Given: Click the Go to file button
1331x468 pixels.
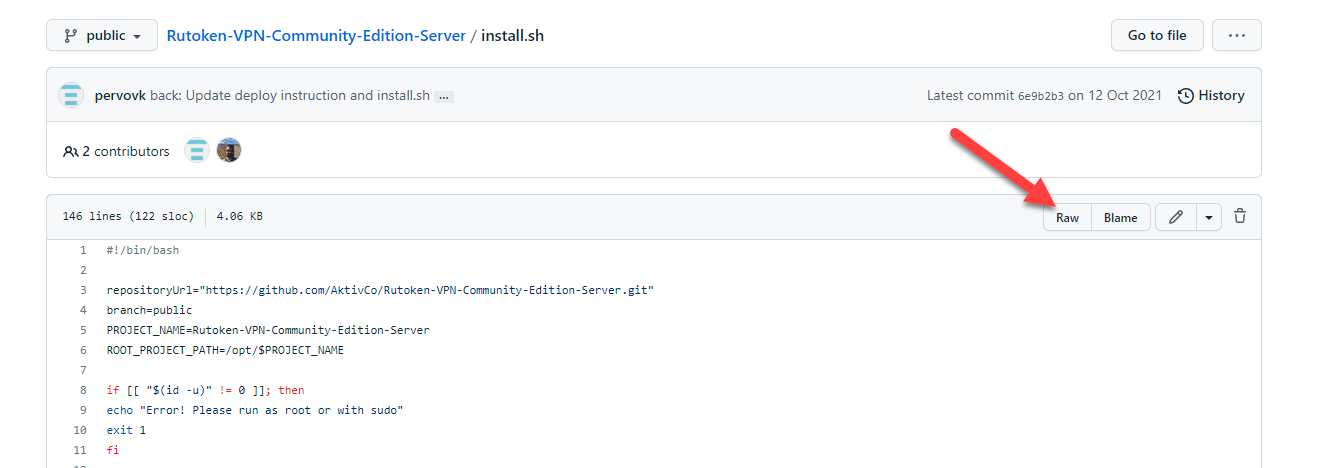Looking at the screenshot, I should click(x=1157, y=36).
